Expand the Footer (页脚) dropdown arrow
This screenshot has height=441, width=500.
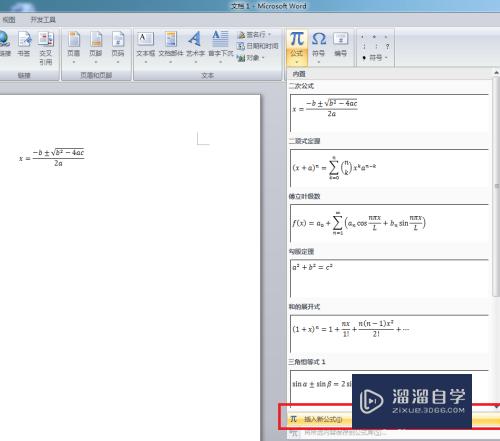(x=96, y=62)
